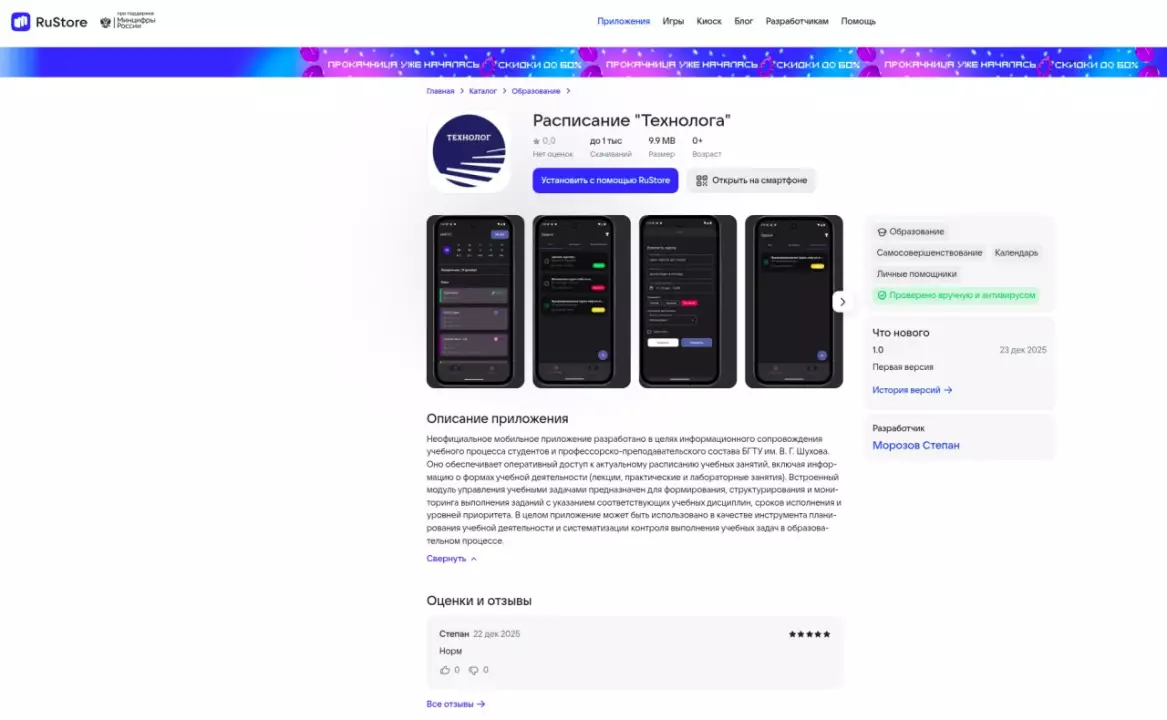1167x720 pixels.
Task: Open the Игры menu item
Action: click(x=673, y=21)
